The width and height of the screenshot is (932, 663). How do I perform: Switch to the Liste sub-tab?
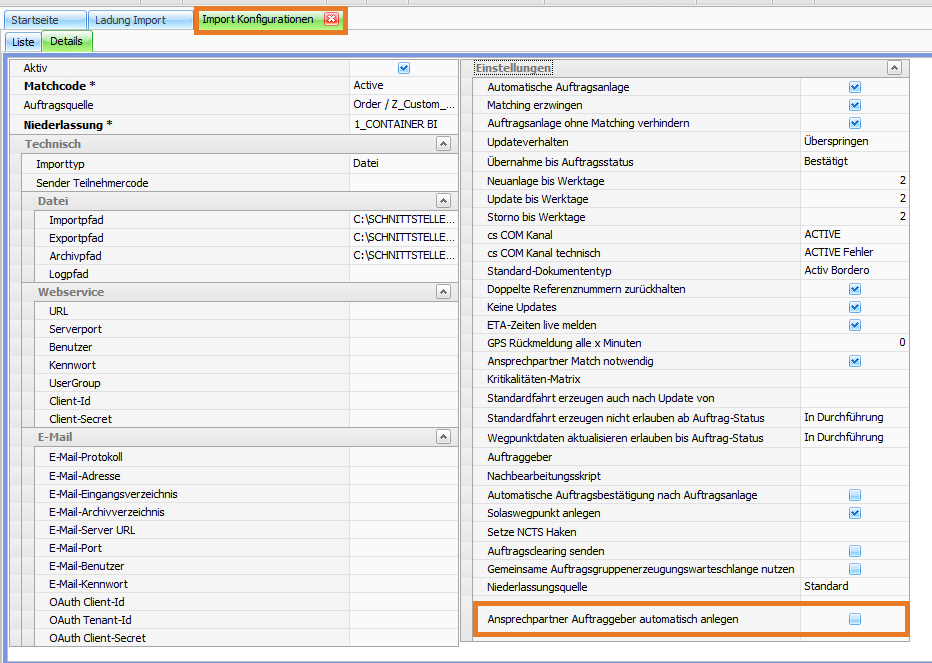[23, 42]
